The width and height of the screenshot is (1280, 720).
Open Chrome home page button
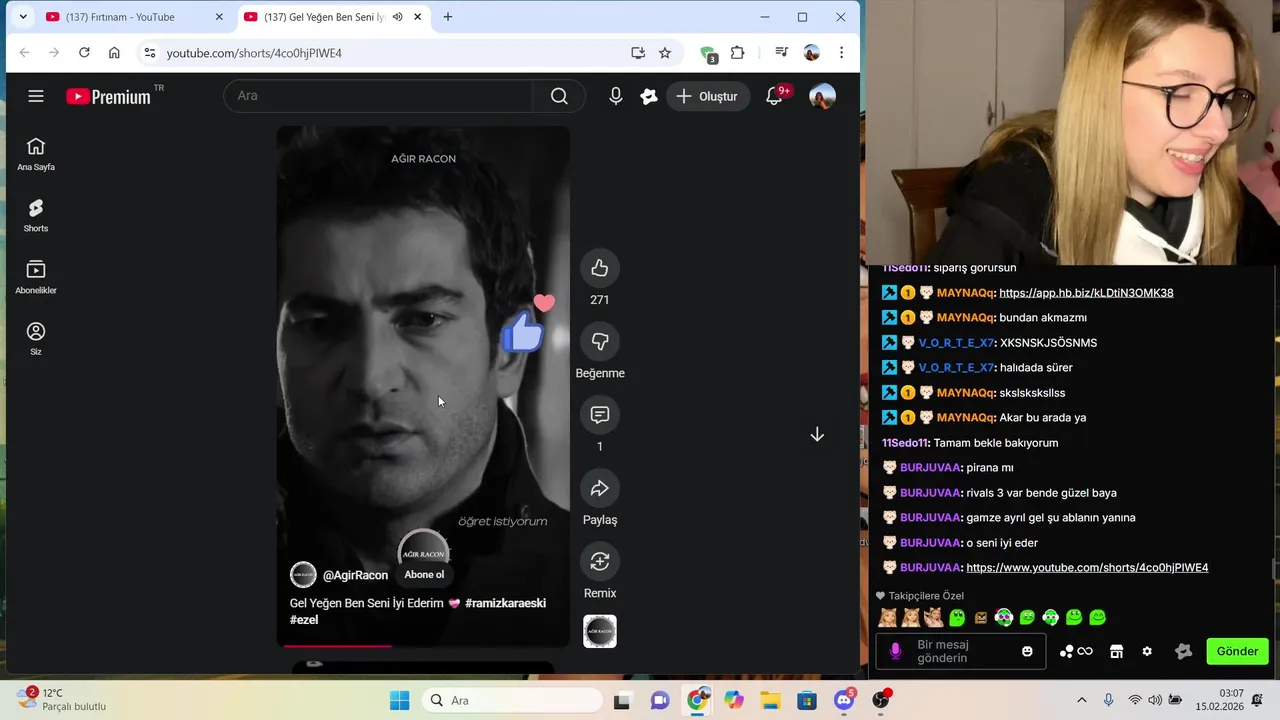[x=114, y=53]
